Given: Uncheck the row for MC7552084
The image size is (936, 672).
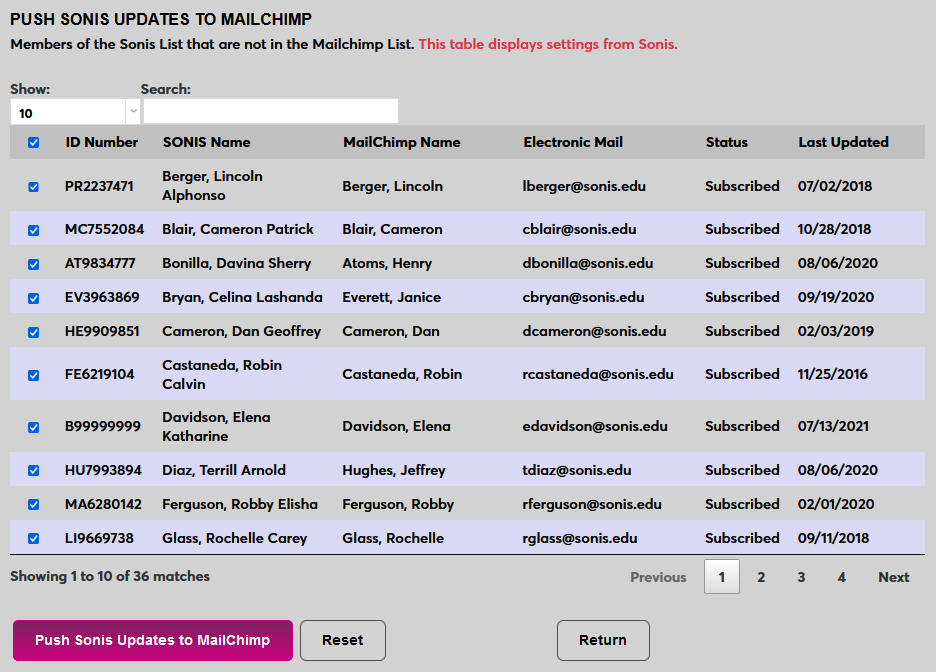Looking at the screenshot, I should tap(33, 230).
